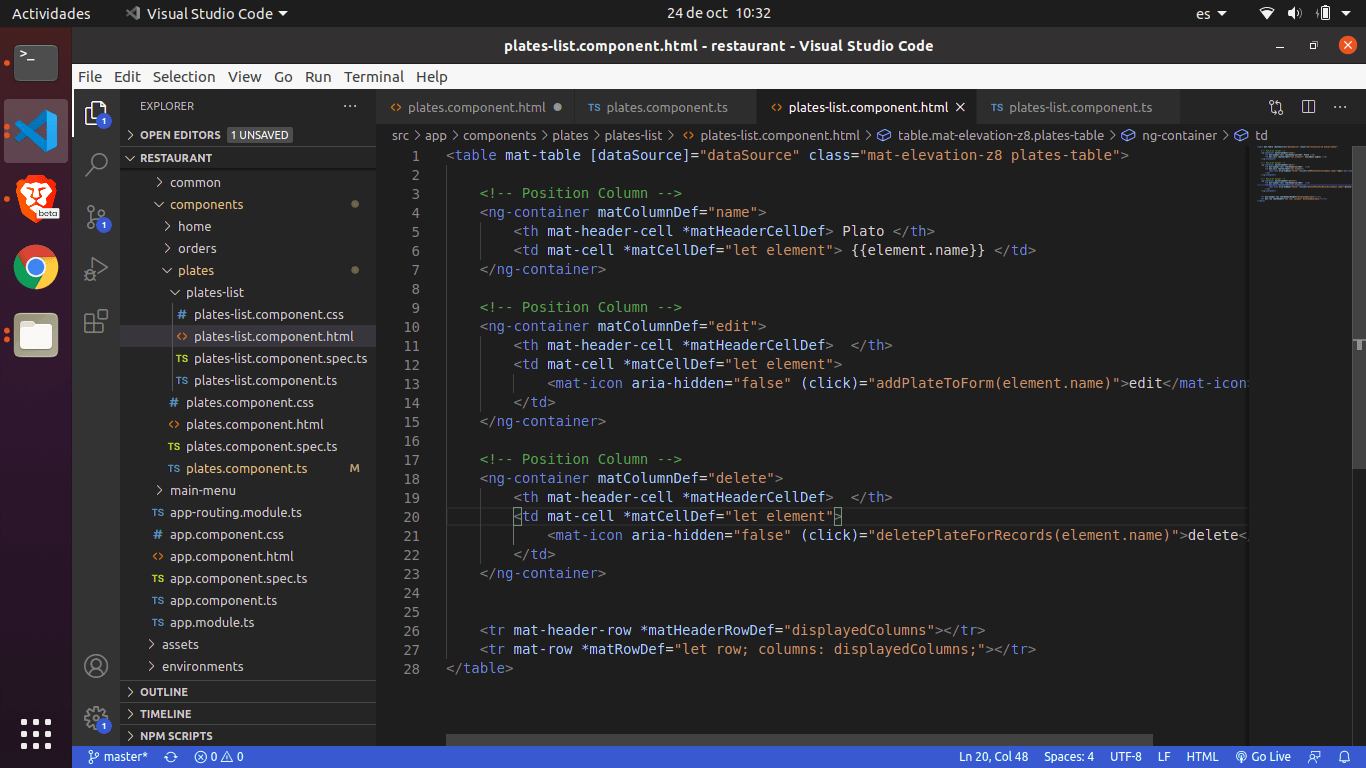
Task: Change the HTML language mode
Action: click(x=1202, y=757)
